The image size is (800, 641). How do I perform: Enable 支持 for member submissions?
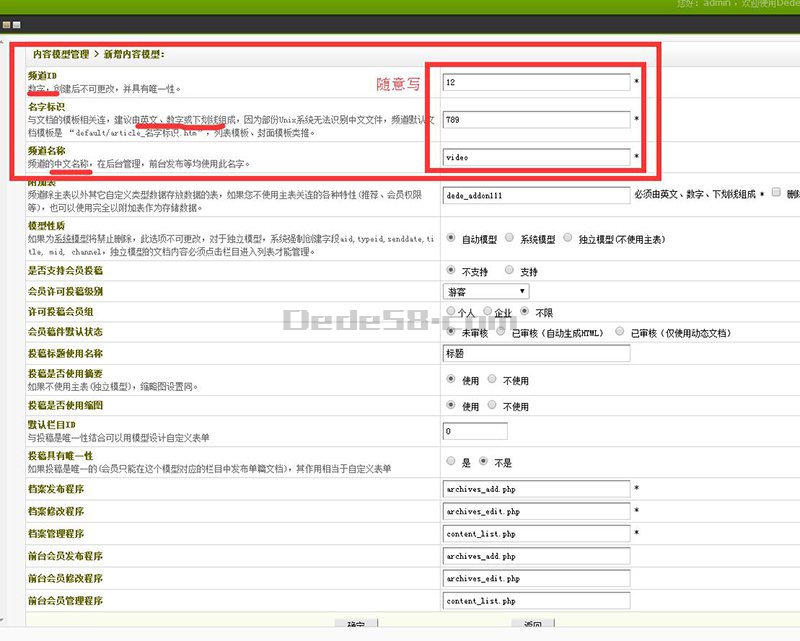(x=510, y=271)
